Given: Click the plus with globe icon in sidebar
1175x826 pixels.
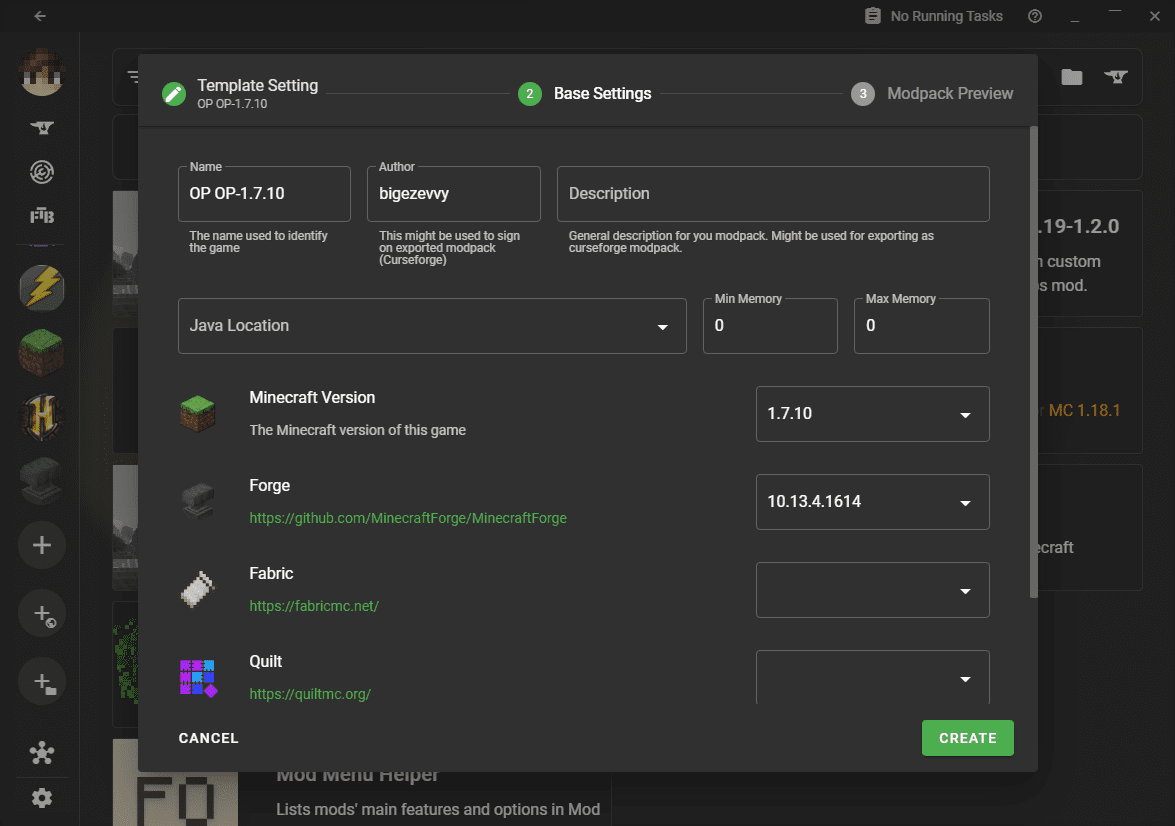Looking at the screenshot, I should [42, 614].
